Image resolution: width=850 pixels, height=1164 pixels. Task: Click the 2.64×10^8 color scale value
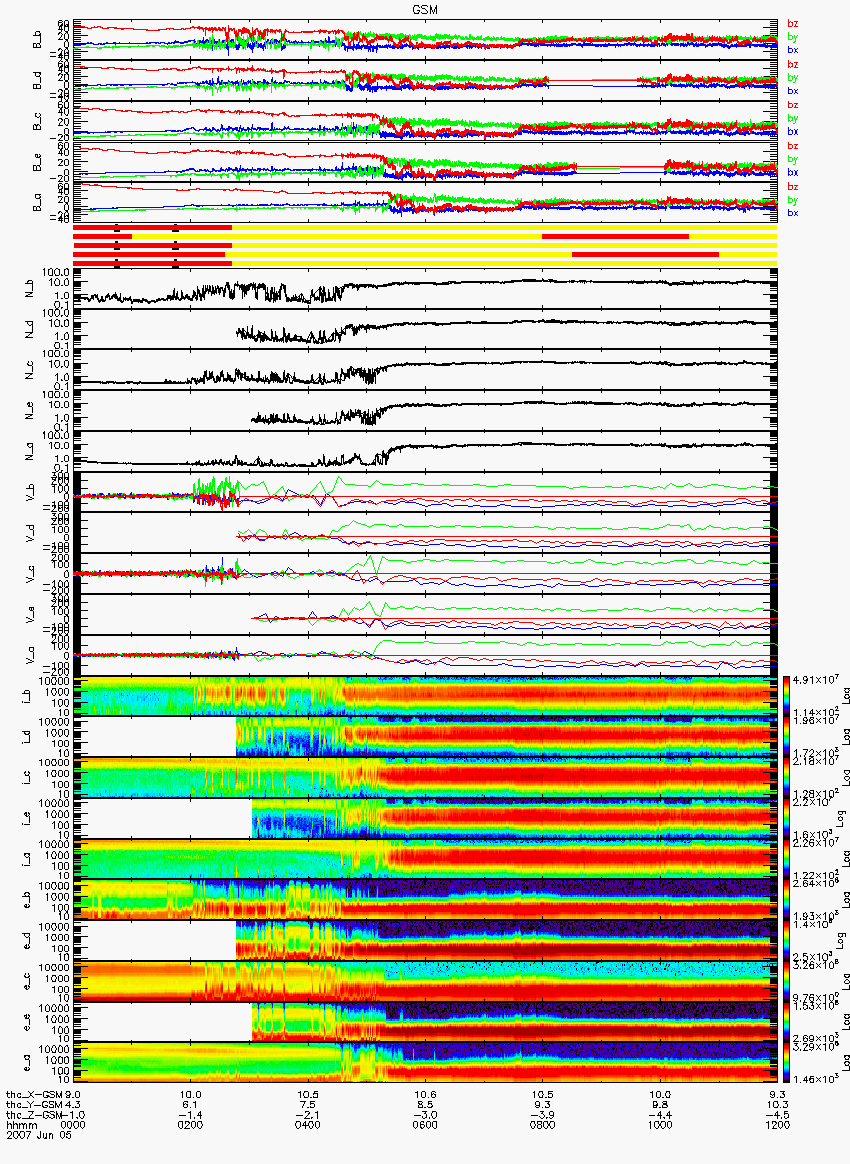point(814,883)
